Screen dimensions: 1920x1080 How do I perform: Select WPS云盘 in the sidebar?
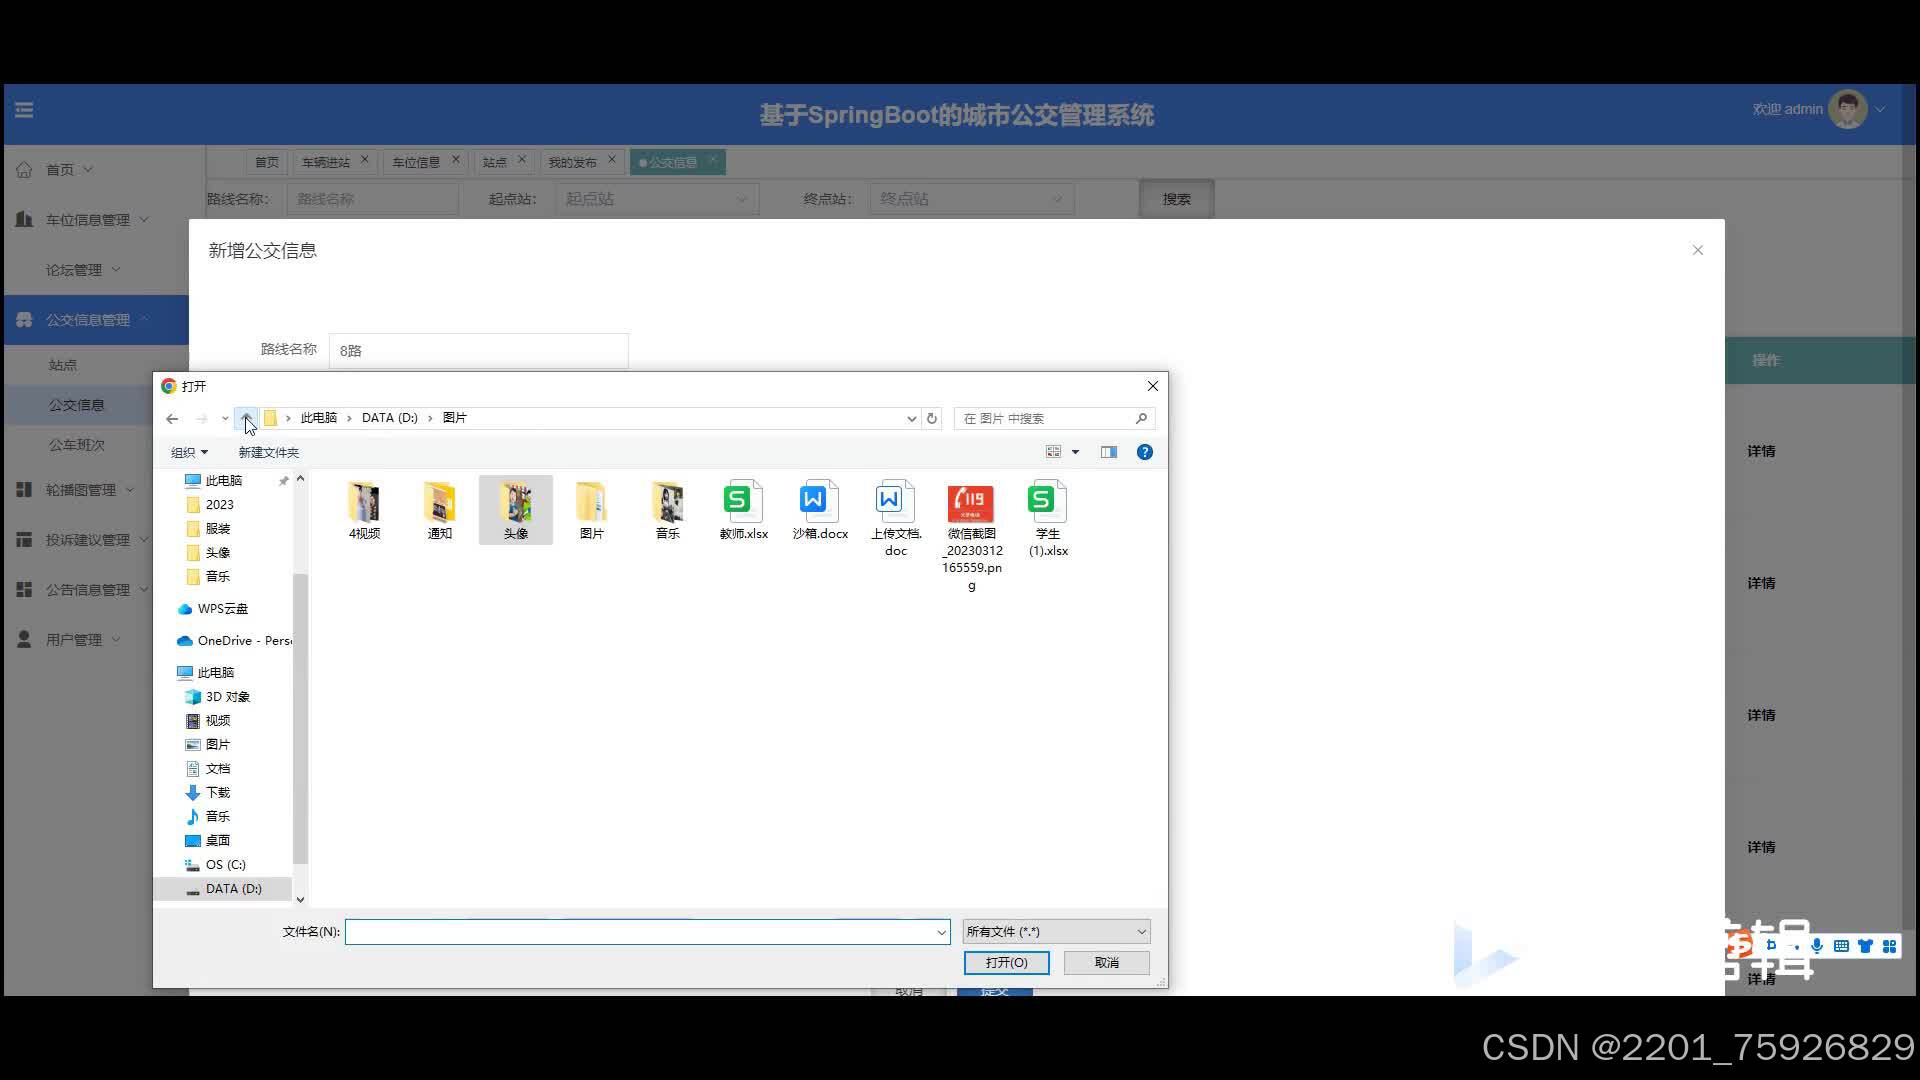222,608
